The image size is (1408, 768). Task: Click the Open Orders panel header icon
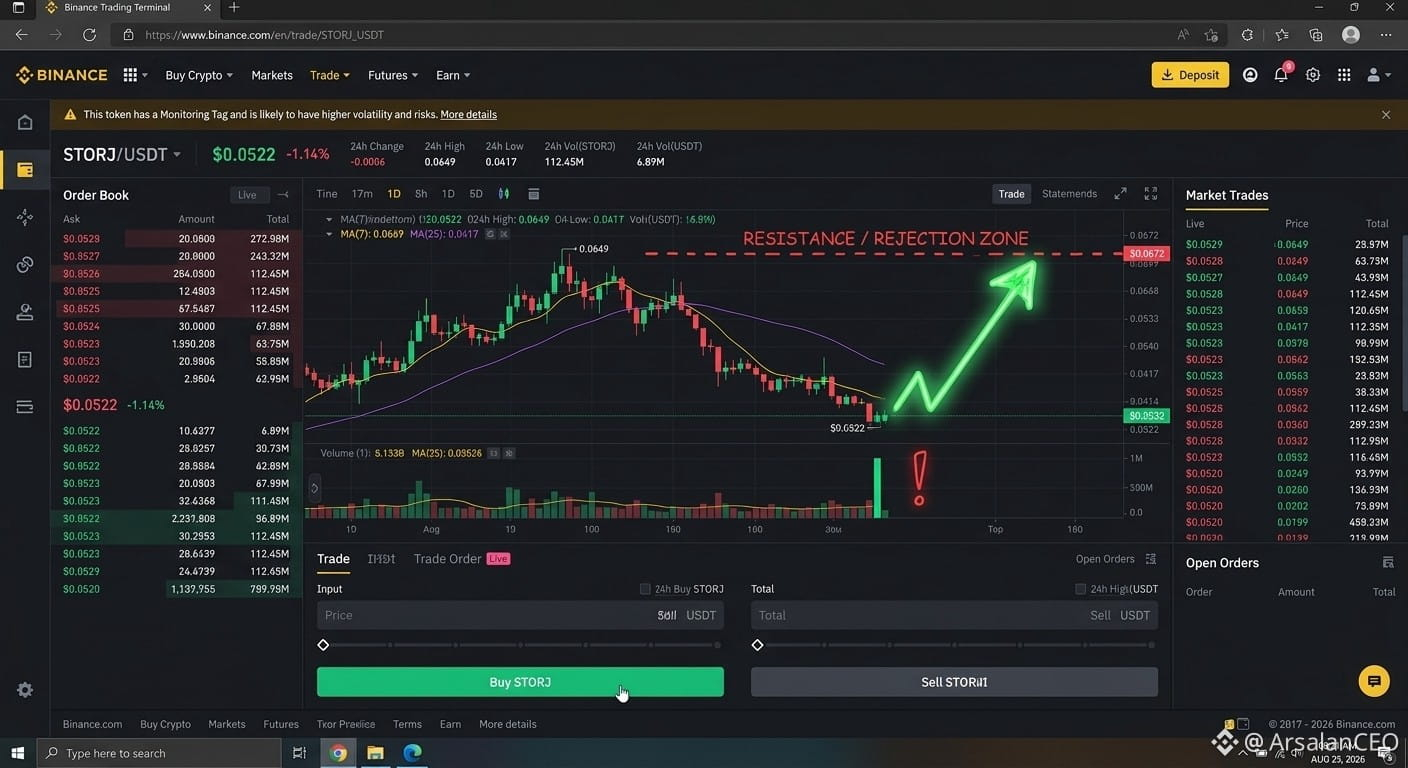[1388, 563]
